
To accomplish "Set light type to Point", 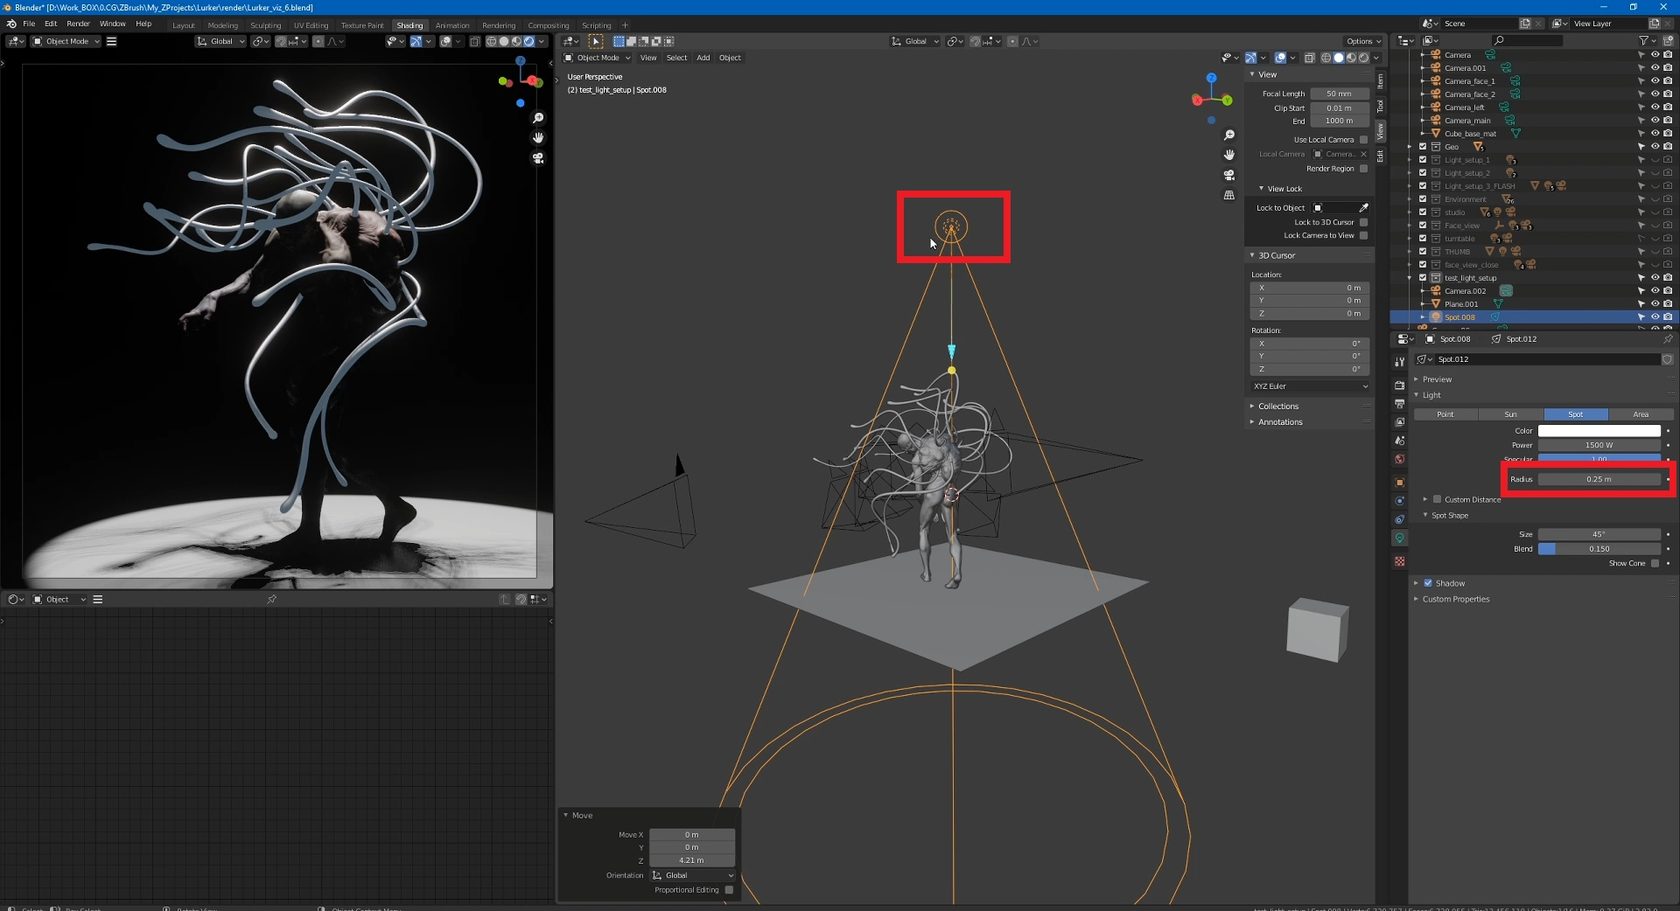I will click(1445, 414).
